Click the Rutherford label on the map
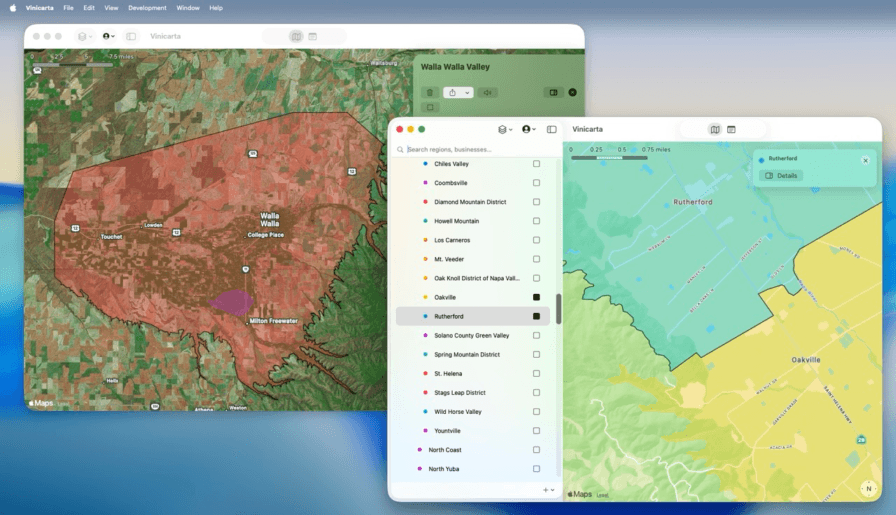 tap(693, 202)
